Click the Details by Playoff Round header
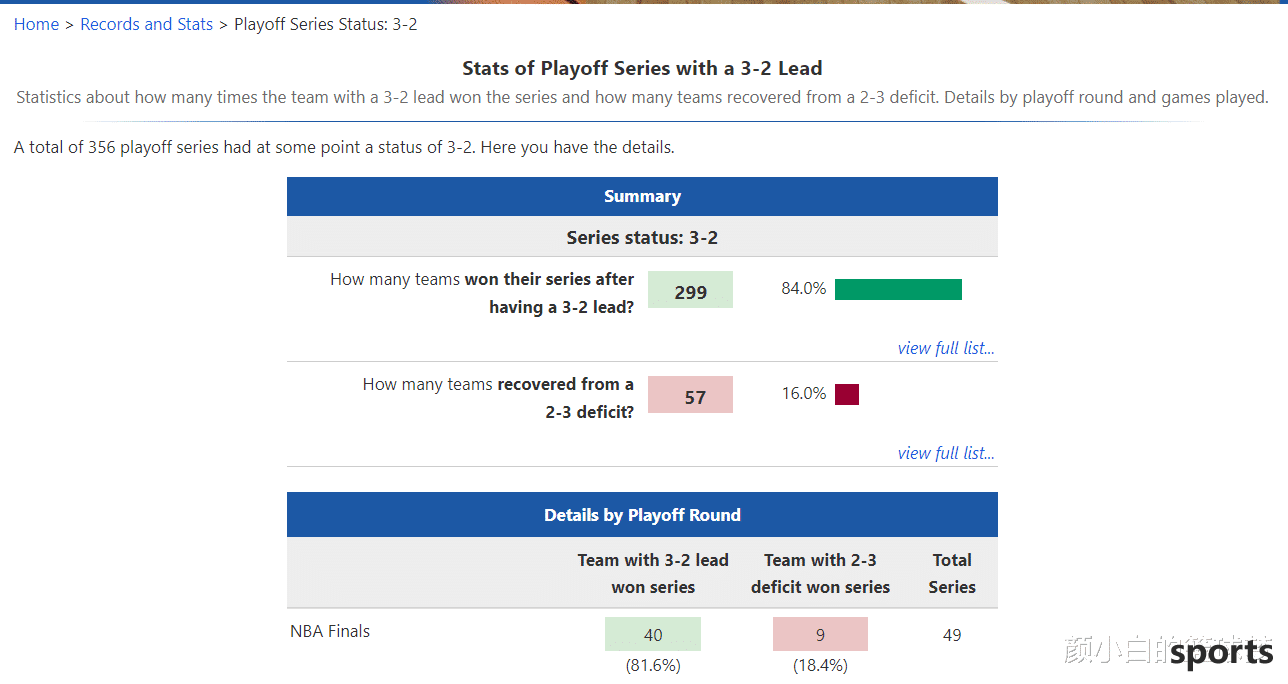1288x684 pixels. tap(642, 515)
